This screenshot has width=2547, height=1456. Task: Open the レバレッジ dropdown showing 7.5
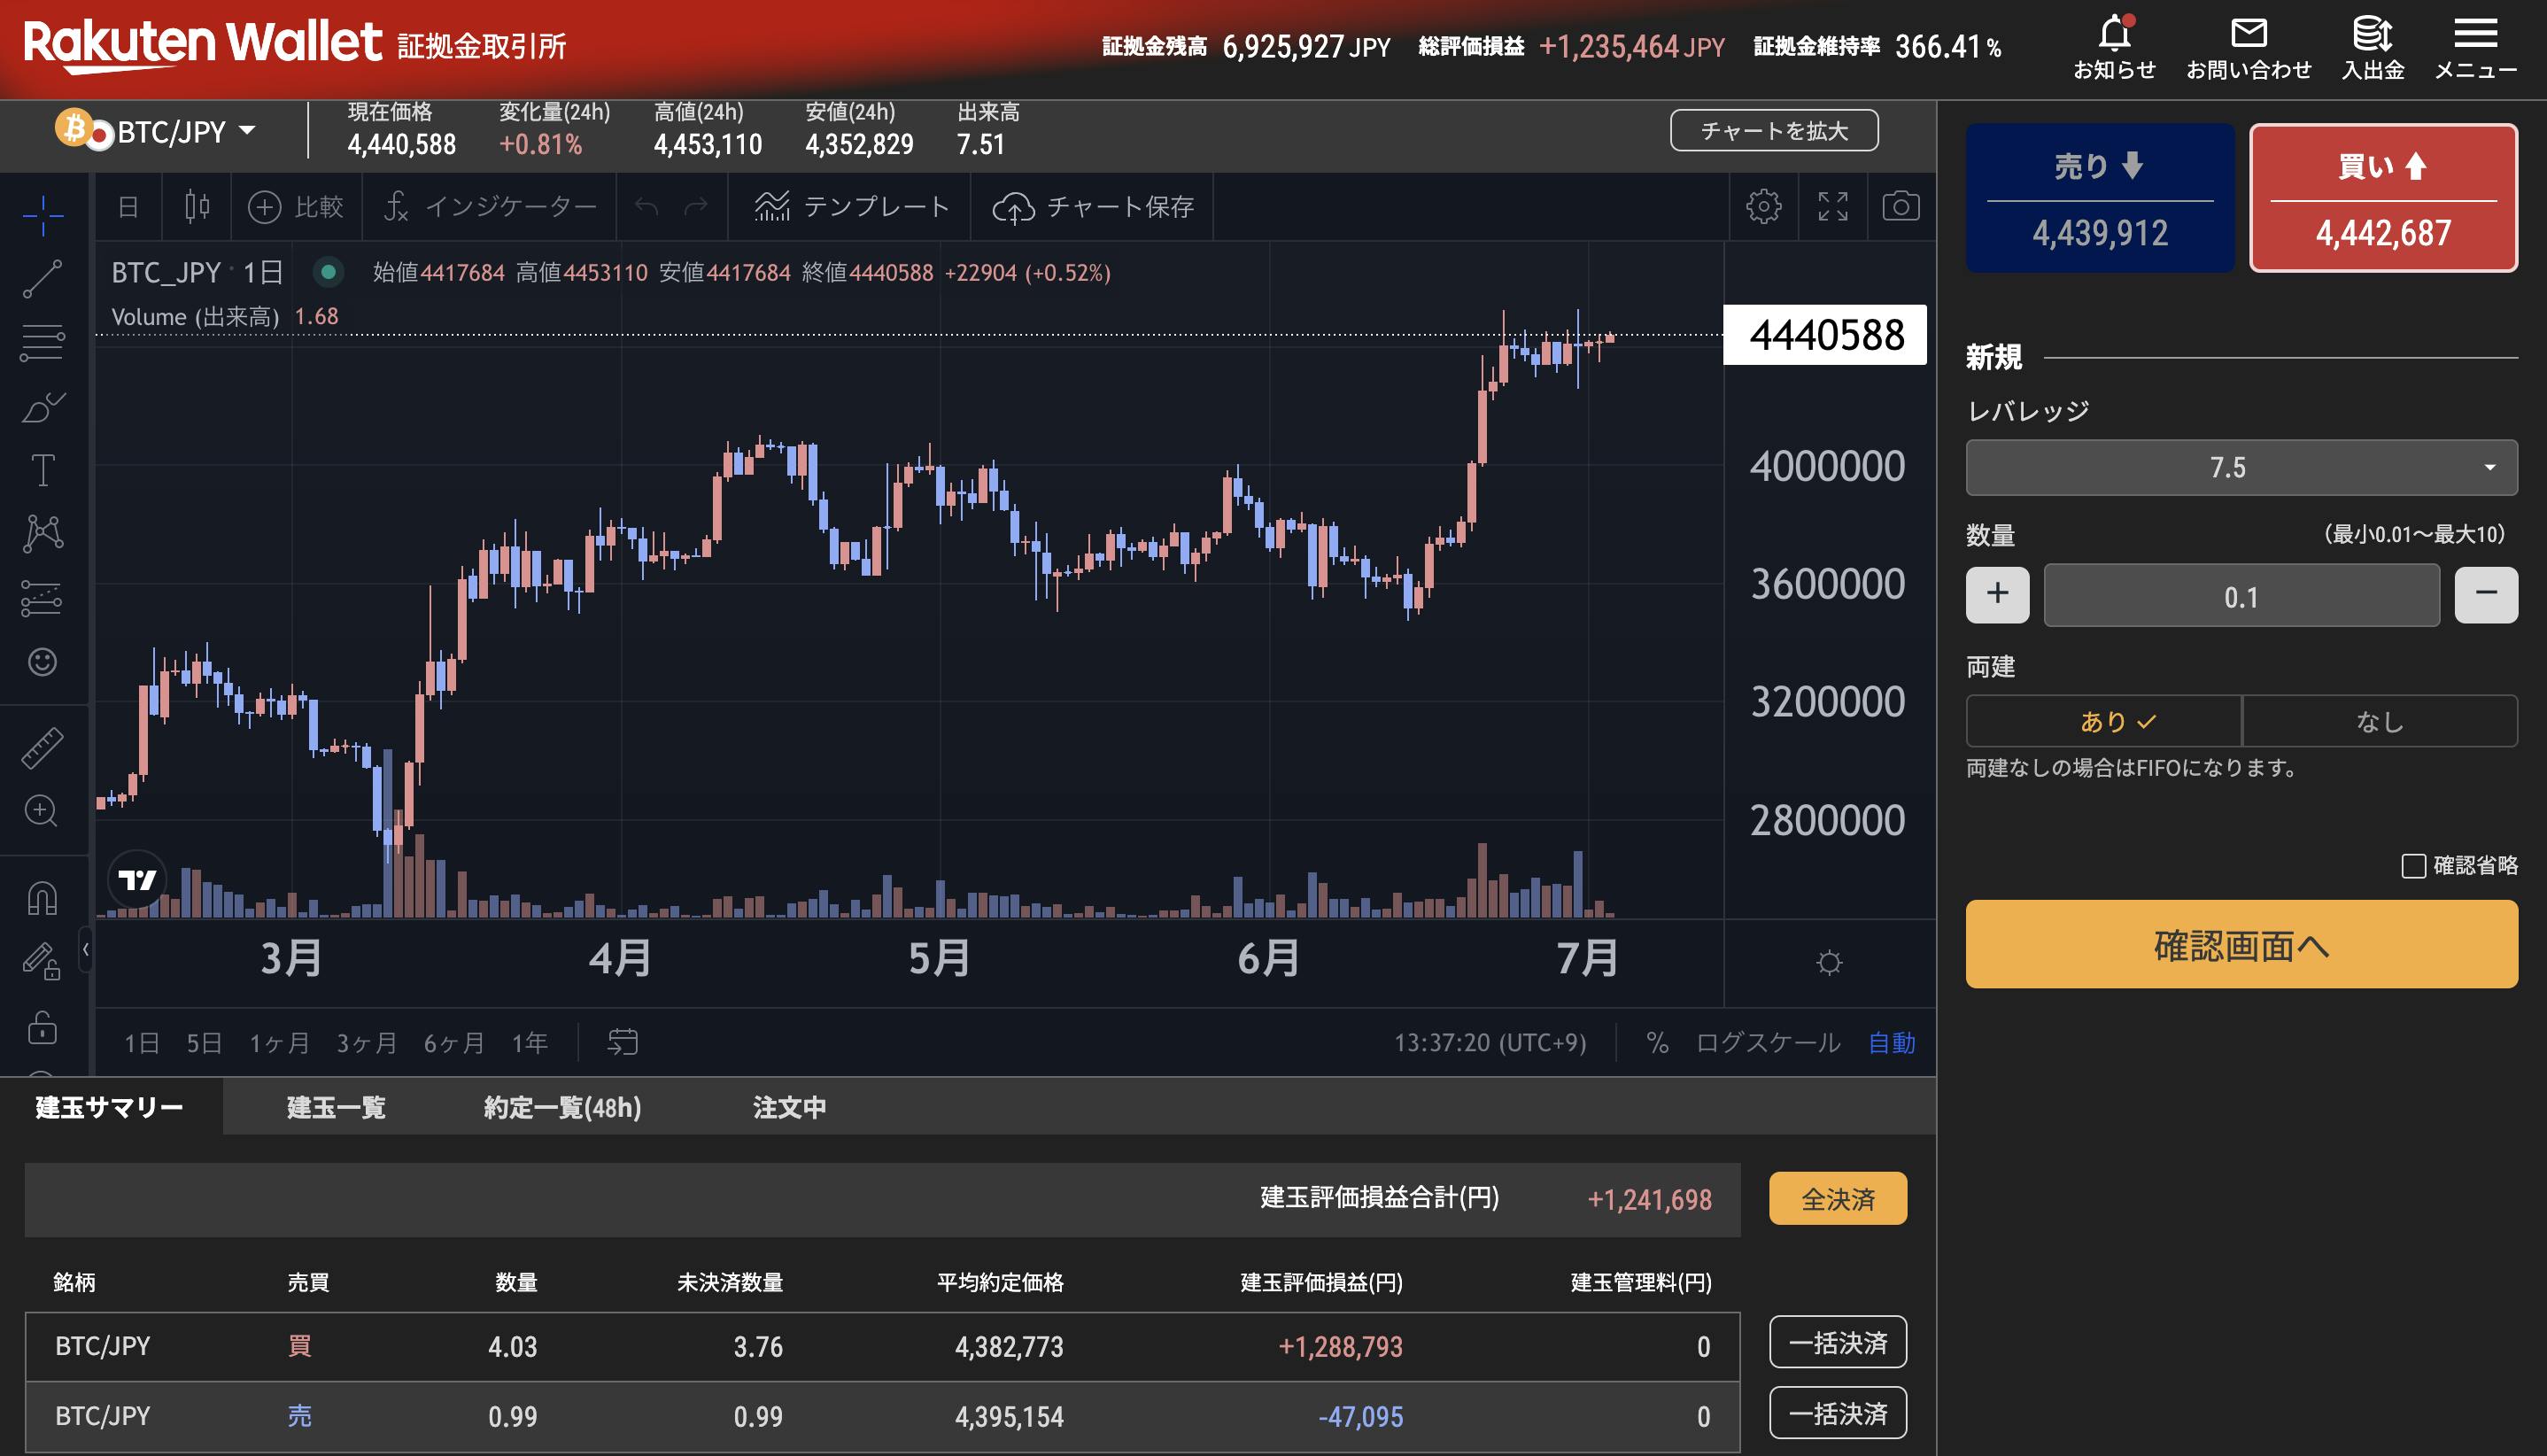click(x=2241, y=467)
